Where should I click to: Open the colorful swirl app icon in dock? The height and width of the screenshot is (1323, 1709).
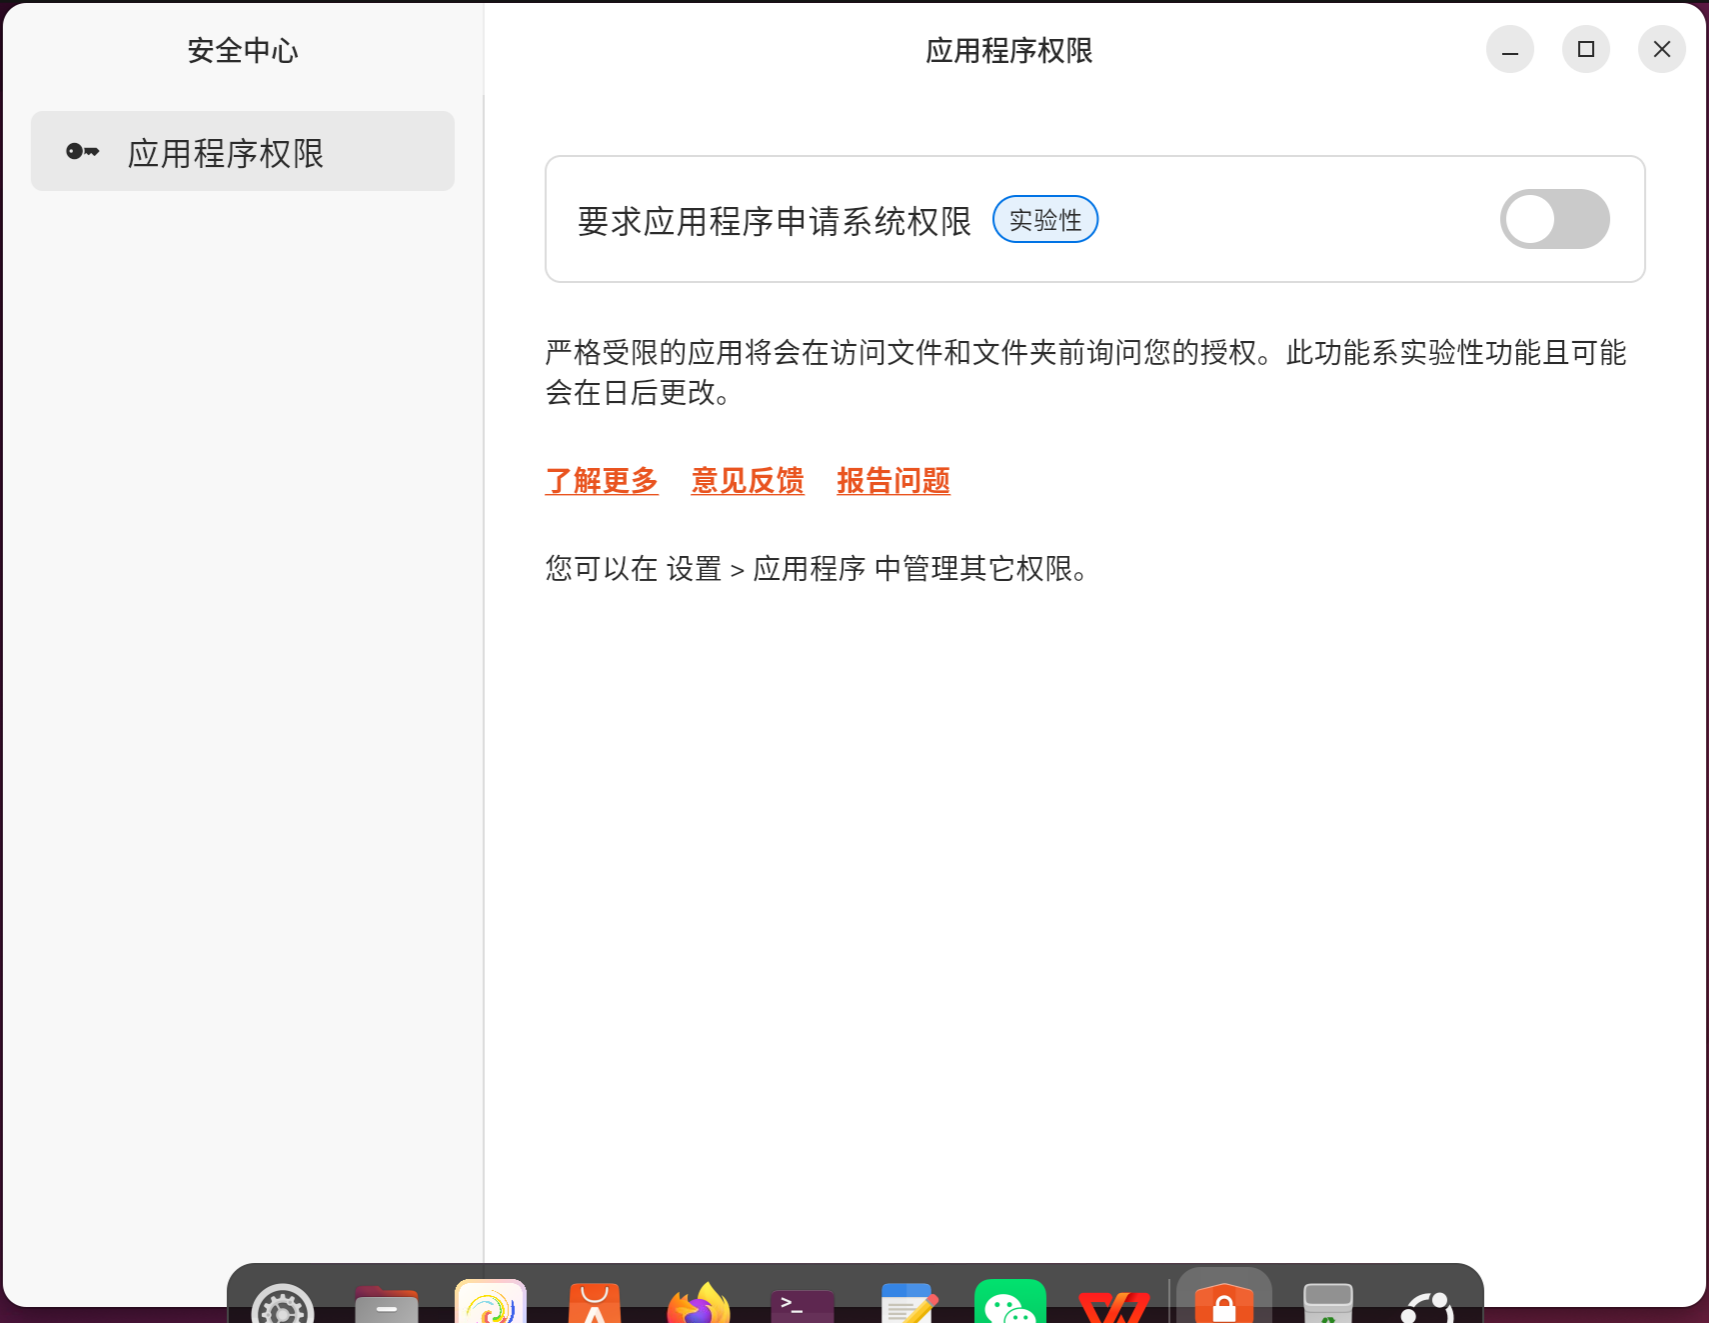coord(491,1302)
